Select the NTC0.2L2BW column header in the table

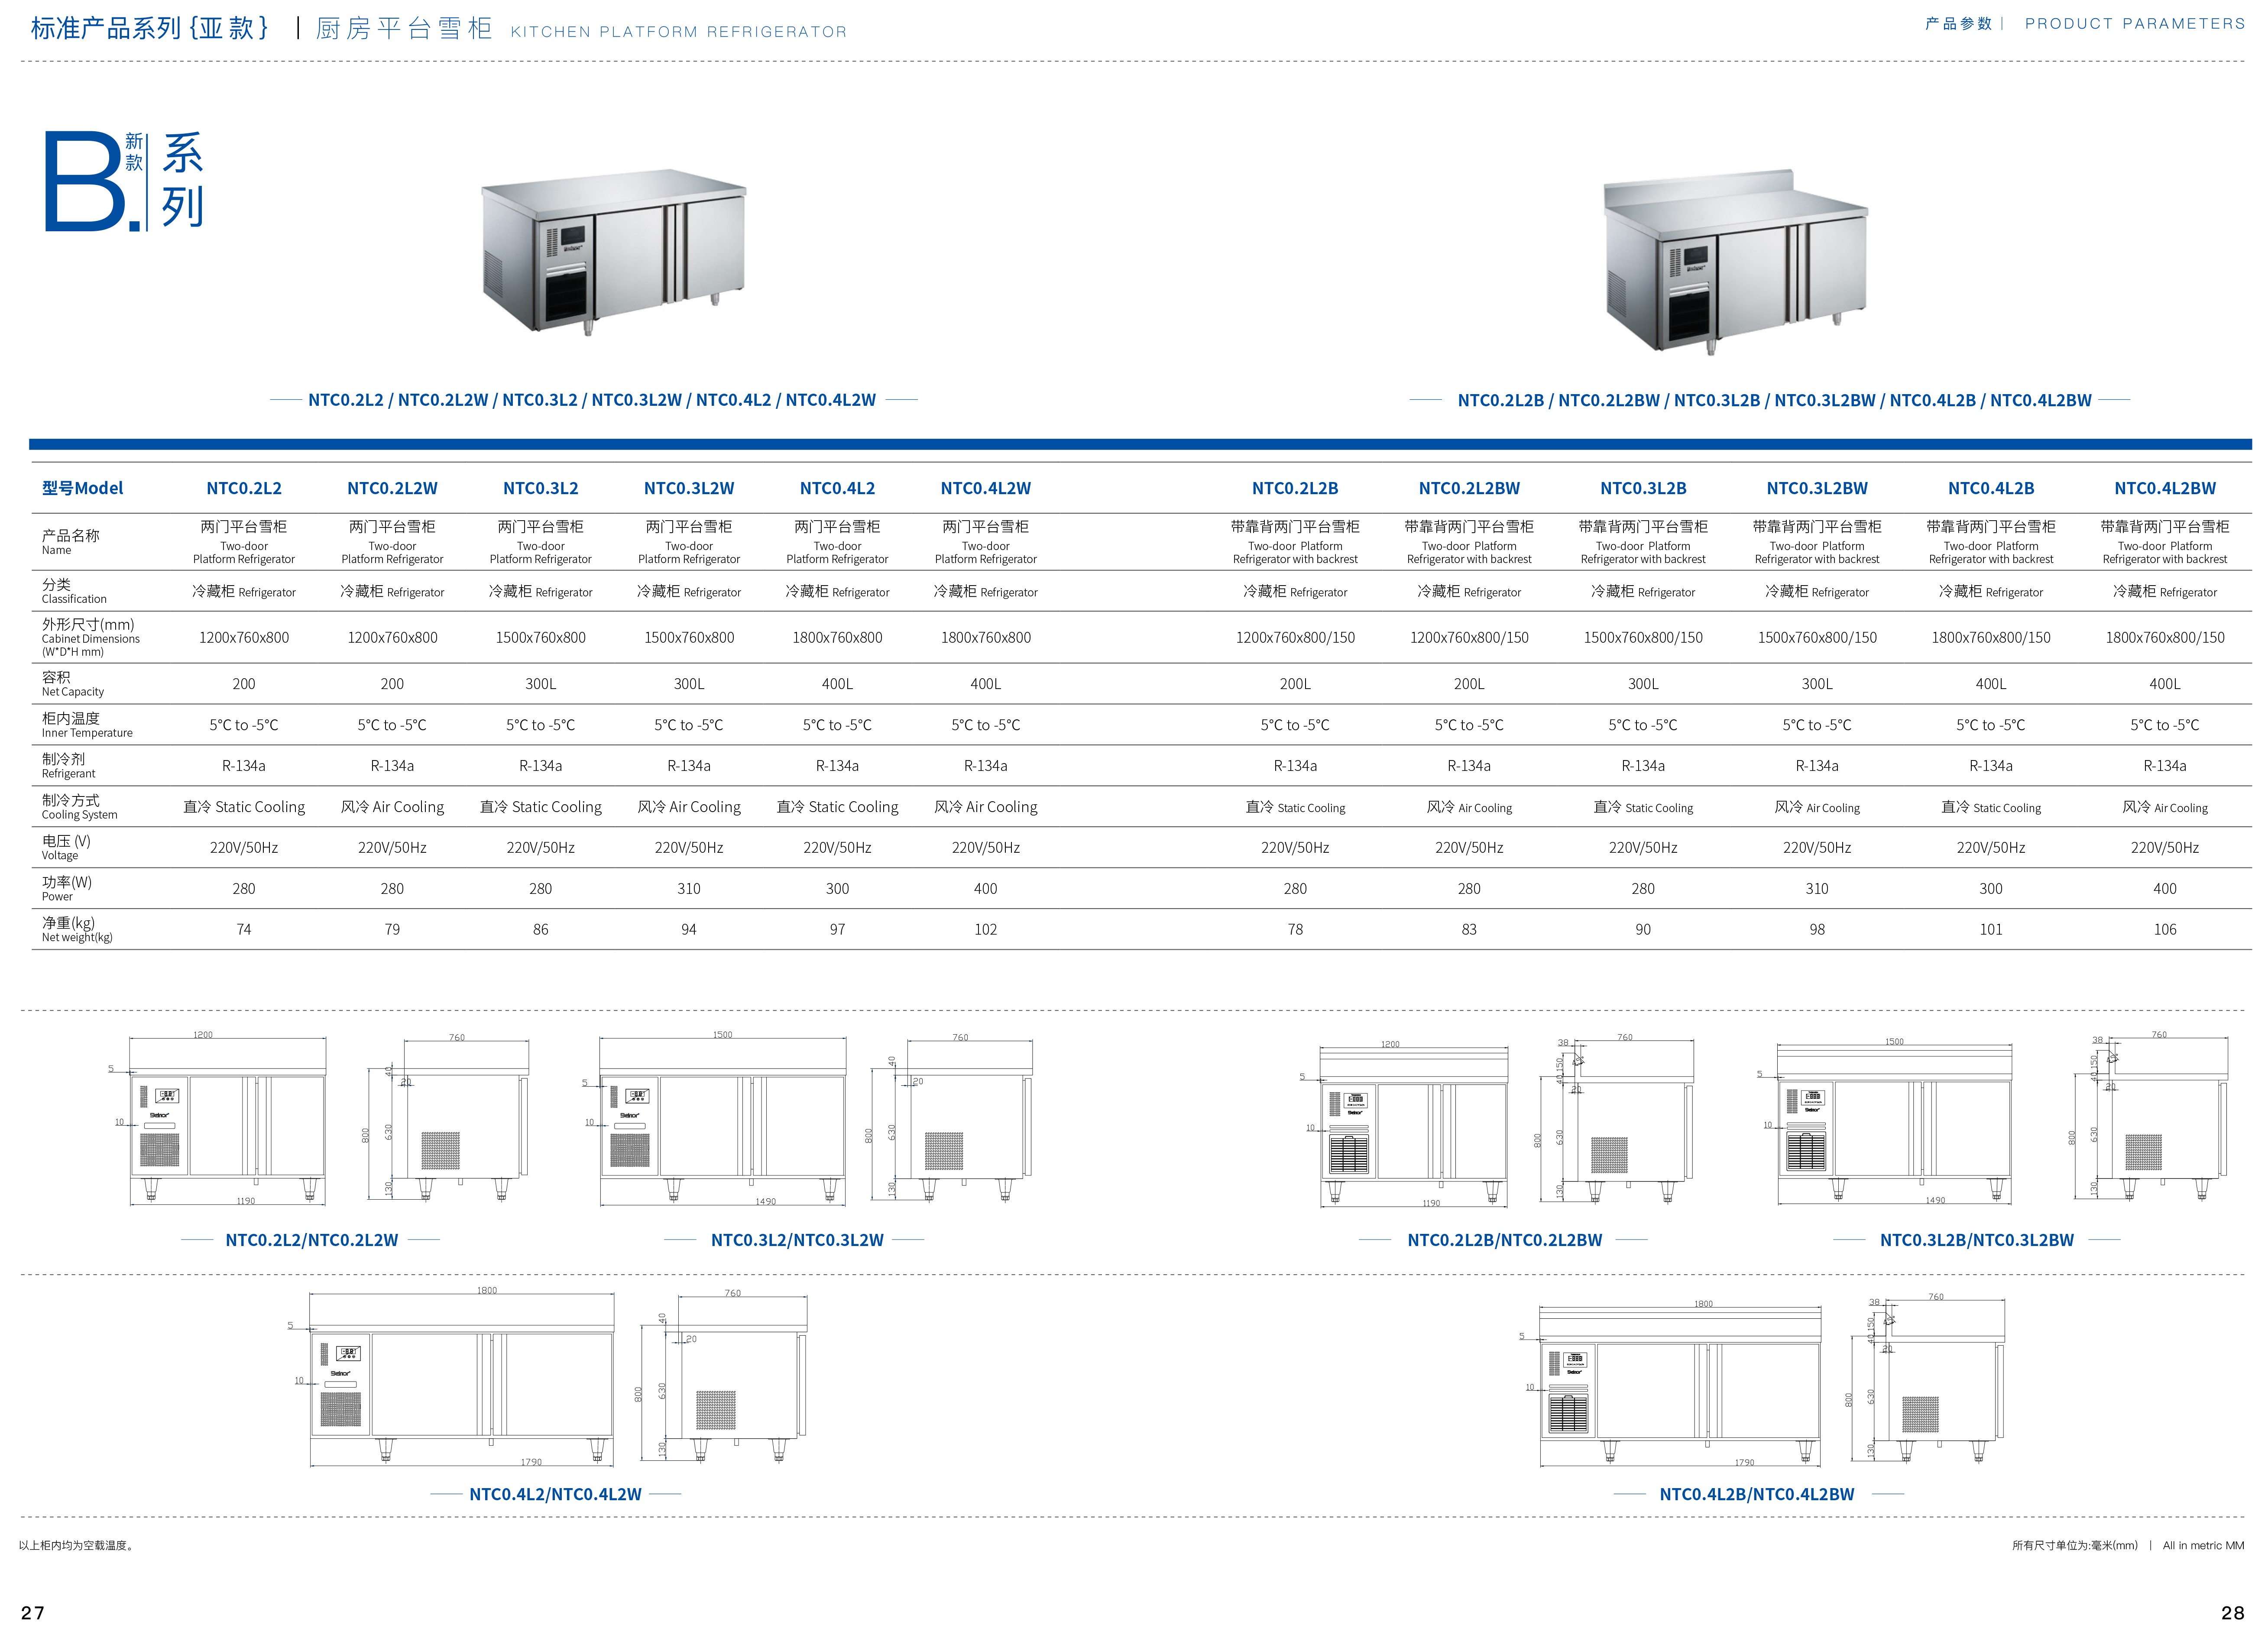[x=1469, y=488]
